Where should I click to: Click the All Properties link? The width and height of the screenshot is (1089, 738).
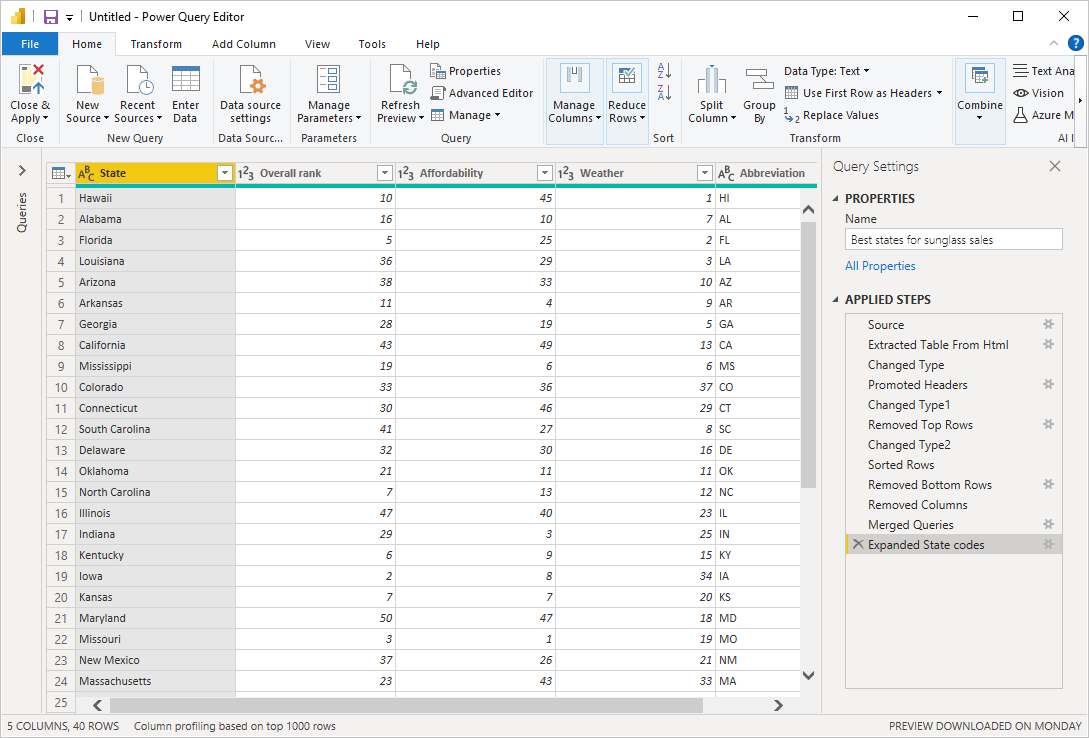tap(880, 266)
